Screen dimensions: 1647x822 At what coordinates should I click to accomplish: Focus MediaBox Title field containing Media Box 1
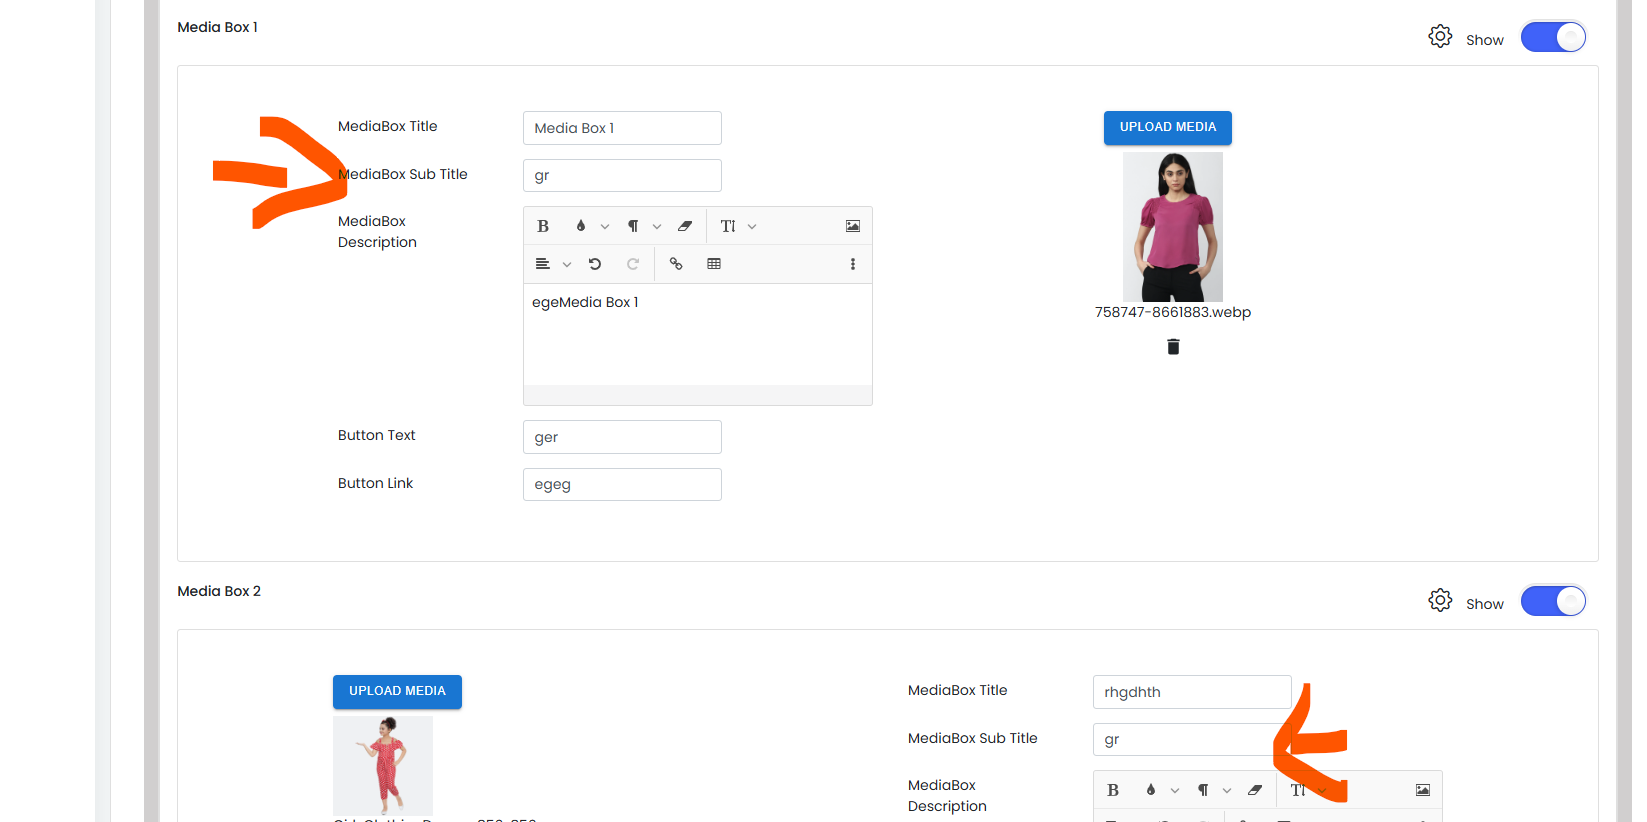tap(622, 128)
